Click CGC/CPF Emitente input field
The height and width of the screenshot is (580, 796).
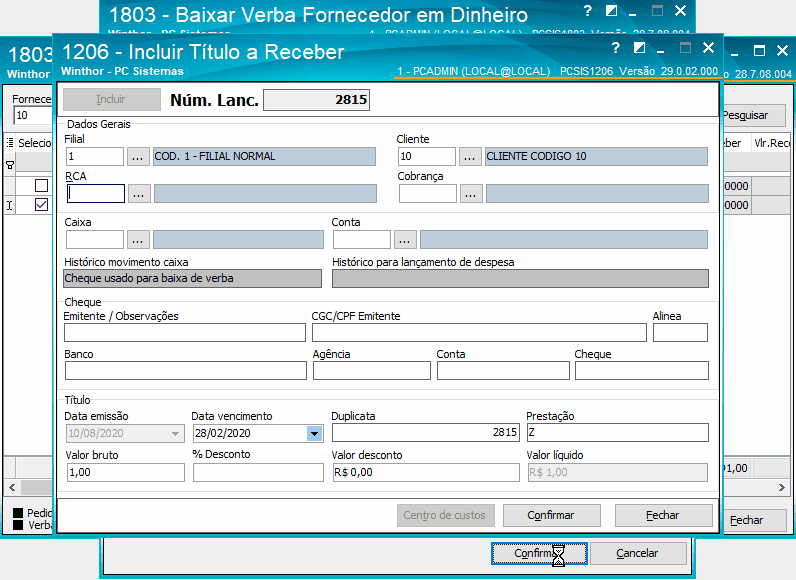pos(479,333)
